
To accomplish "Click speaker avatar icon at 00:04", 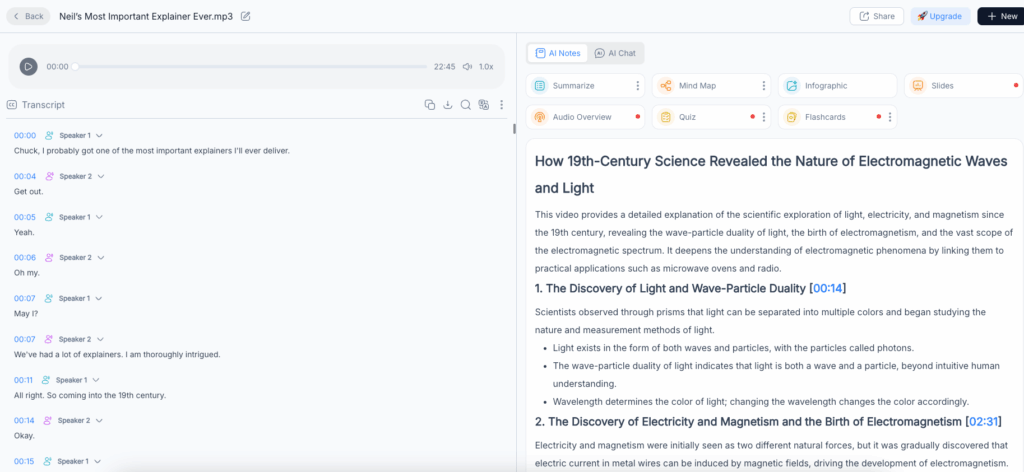I will [x=49, y=176].
